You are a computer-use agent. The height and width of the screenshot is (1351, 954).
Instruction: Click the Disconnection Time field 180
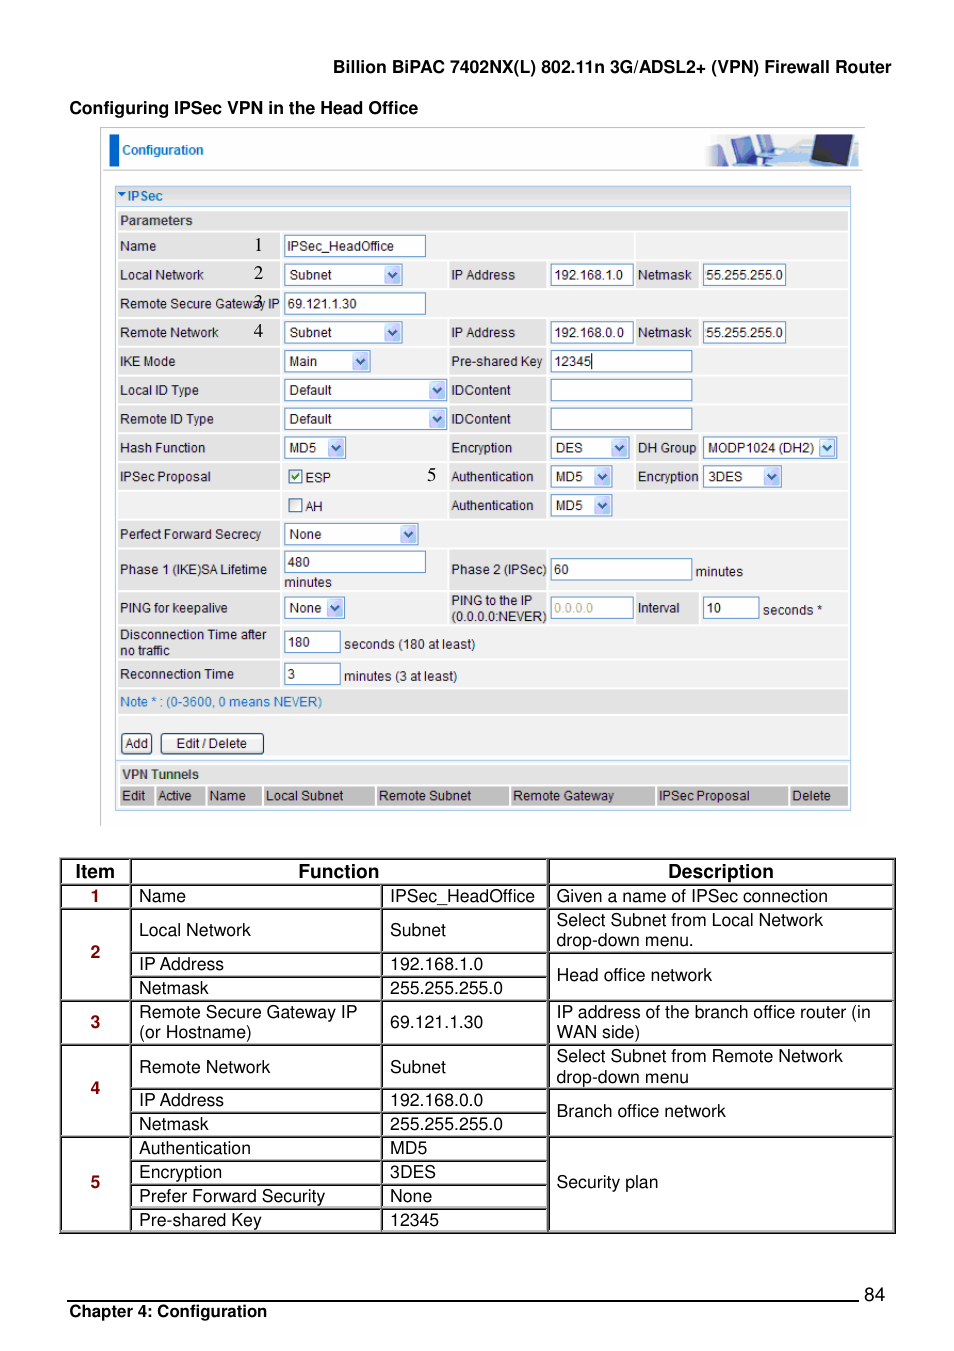tap(312, 643)
